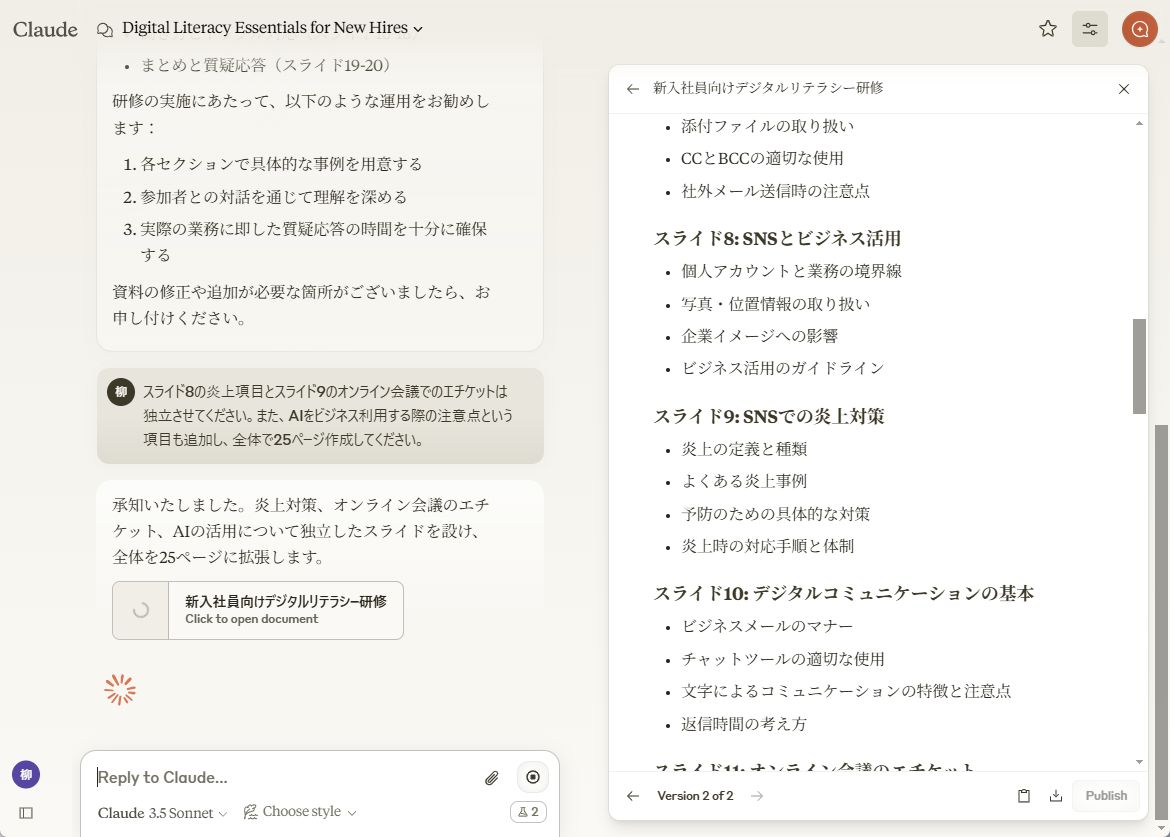Click heading スライド10: デジタルコミュニケーションの基本
This screenshot has height=837, width=1170.
coord(844,593)
